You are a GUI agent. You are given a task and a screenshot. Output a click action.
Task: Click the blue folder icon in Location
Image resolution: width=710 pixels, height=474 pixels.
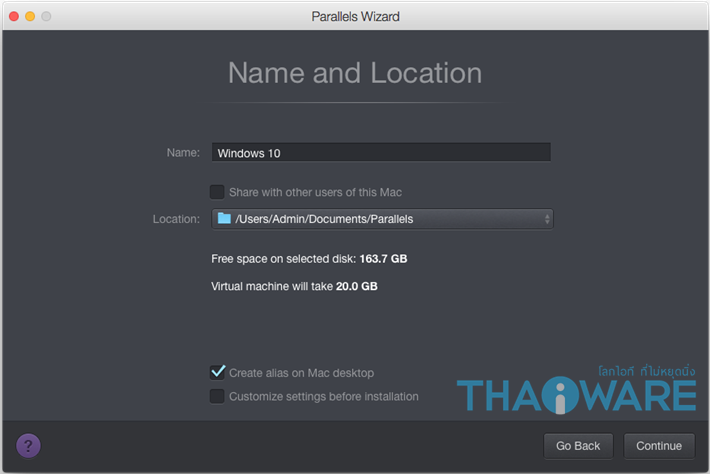[224, 219]
